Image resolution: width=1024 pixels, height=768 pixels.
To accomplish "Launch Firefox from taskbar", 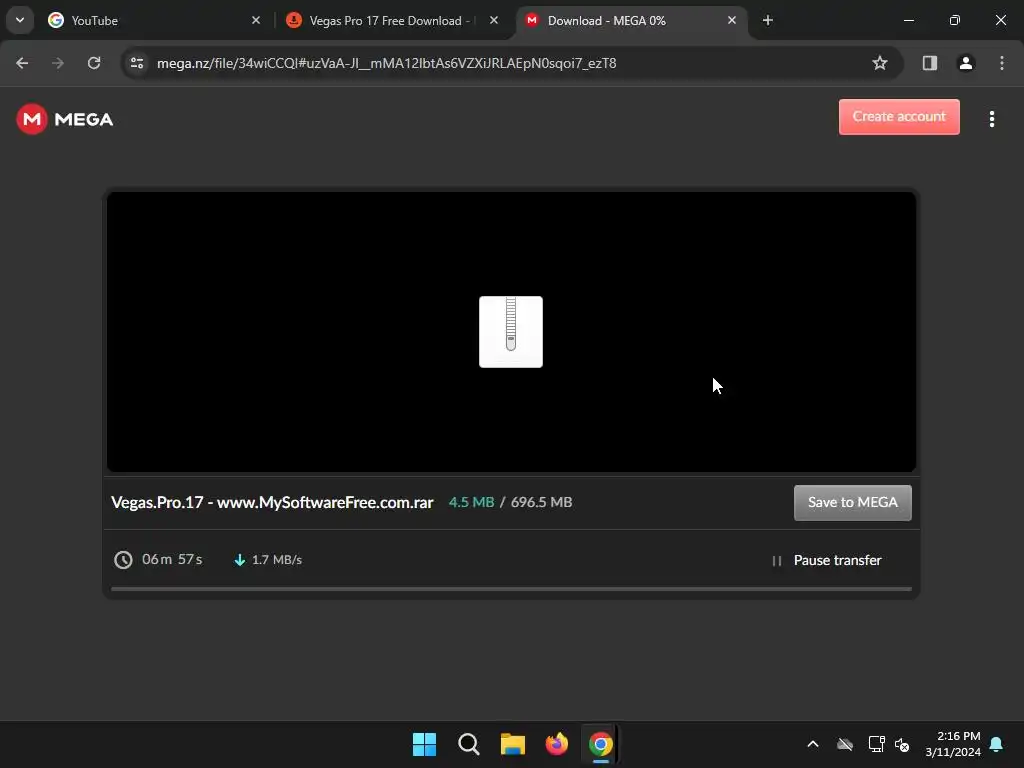I will click(x=556, y=744).
